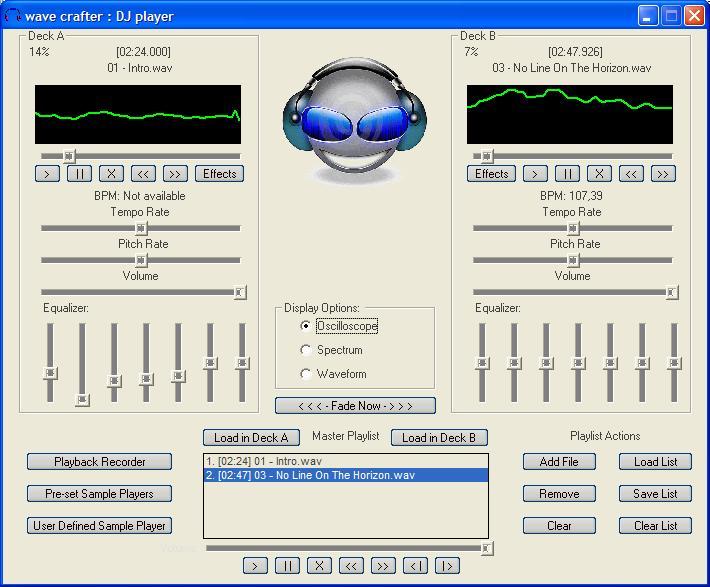Click Load in Deck B

click(x=439, y=438)
